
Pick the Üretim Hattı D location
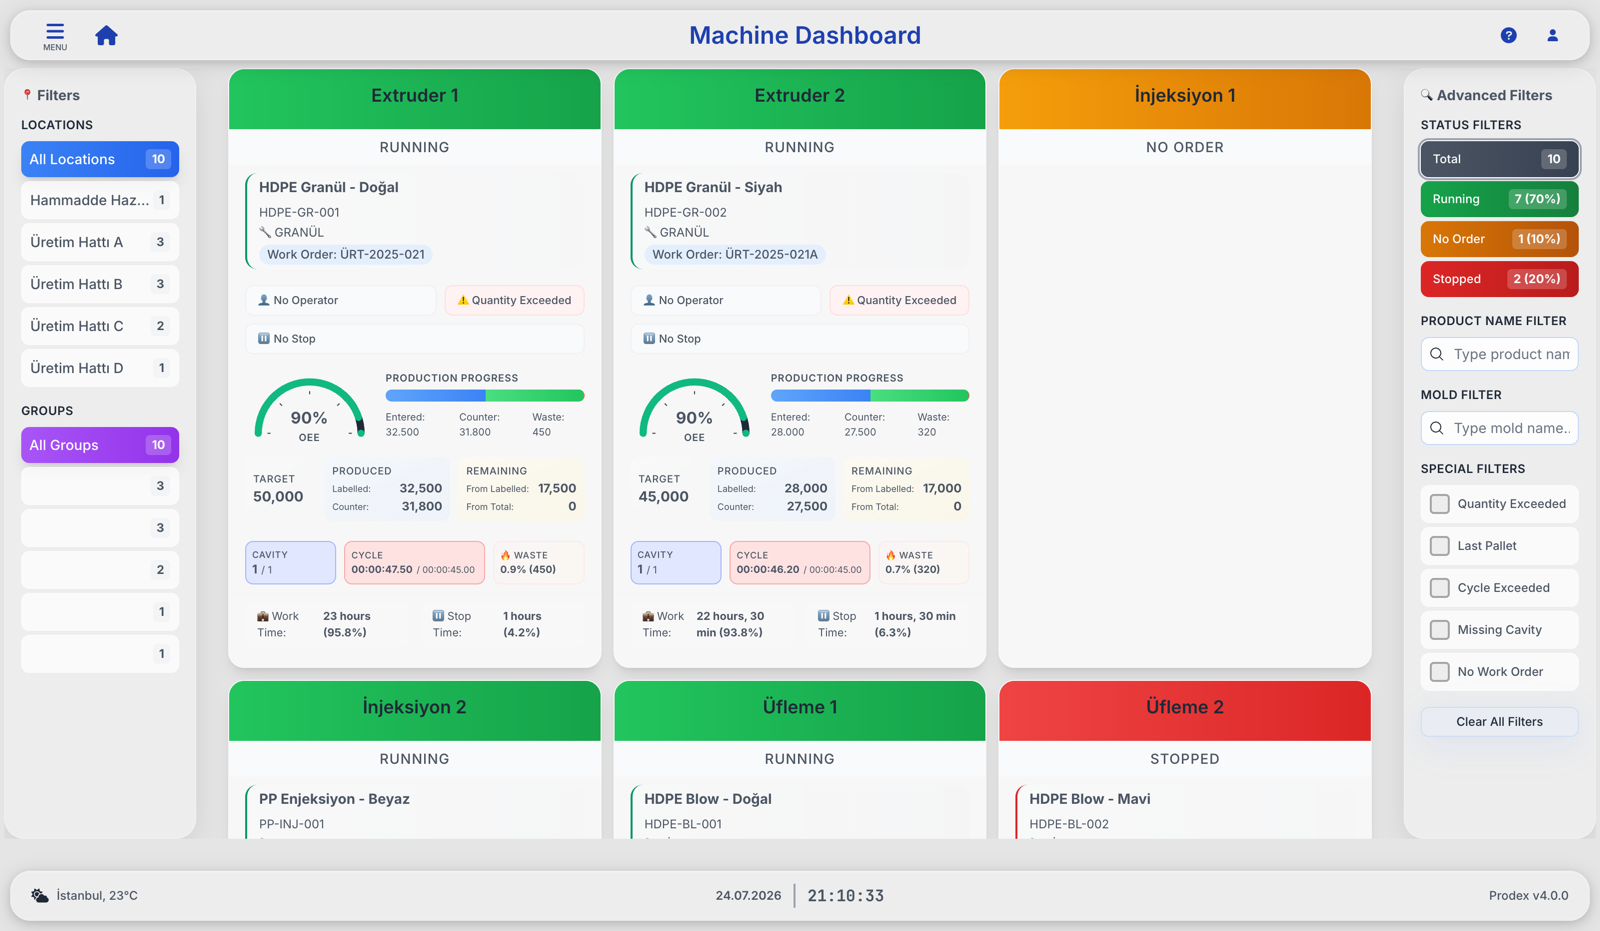(x=100, y=368)
